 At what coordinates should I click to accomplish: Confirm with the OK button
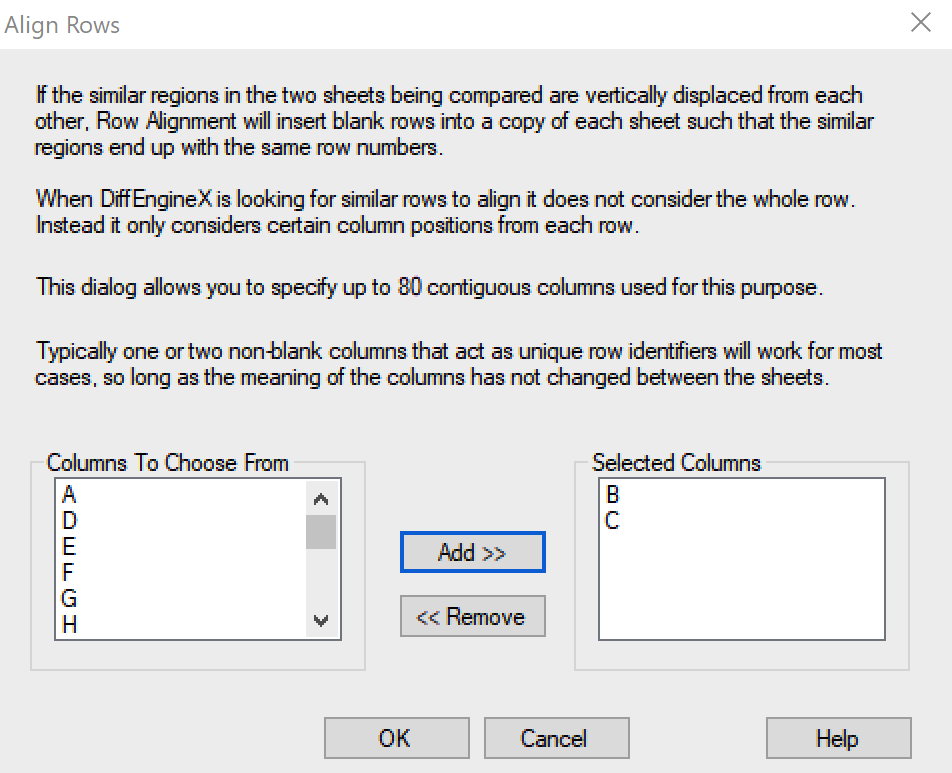[x=395, y=739]
